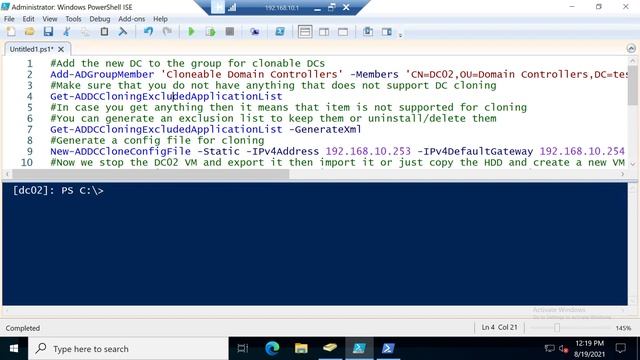Show the Command Add-on pane

click(387, 32)
